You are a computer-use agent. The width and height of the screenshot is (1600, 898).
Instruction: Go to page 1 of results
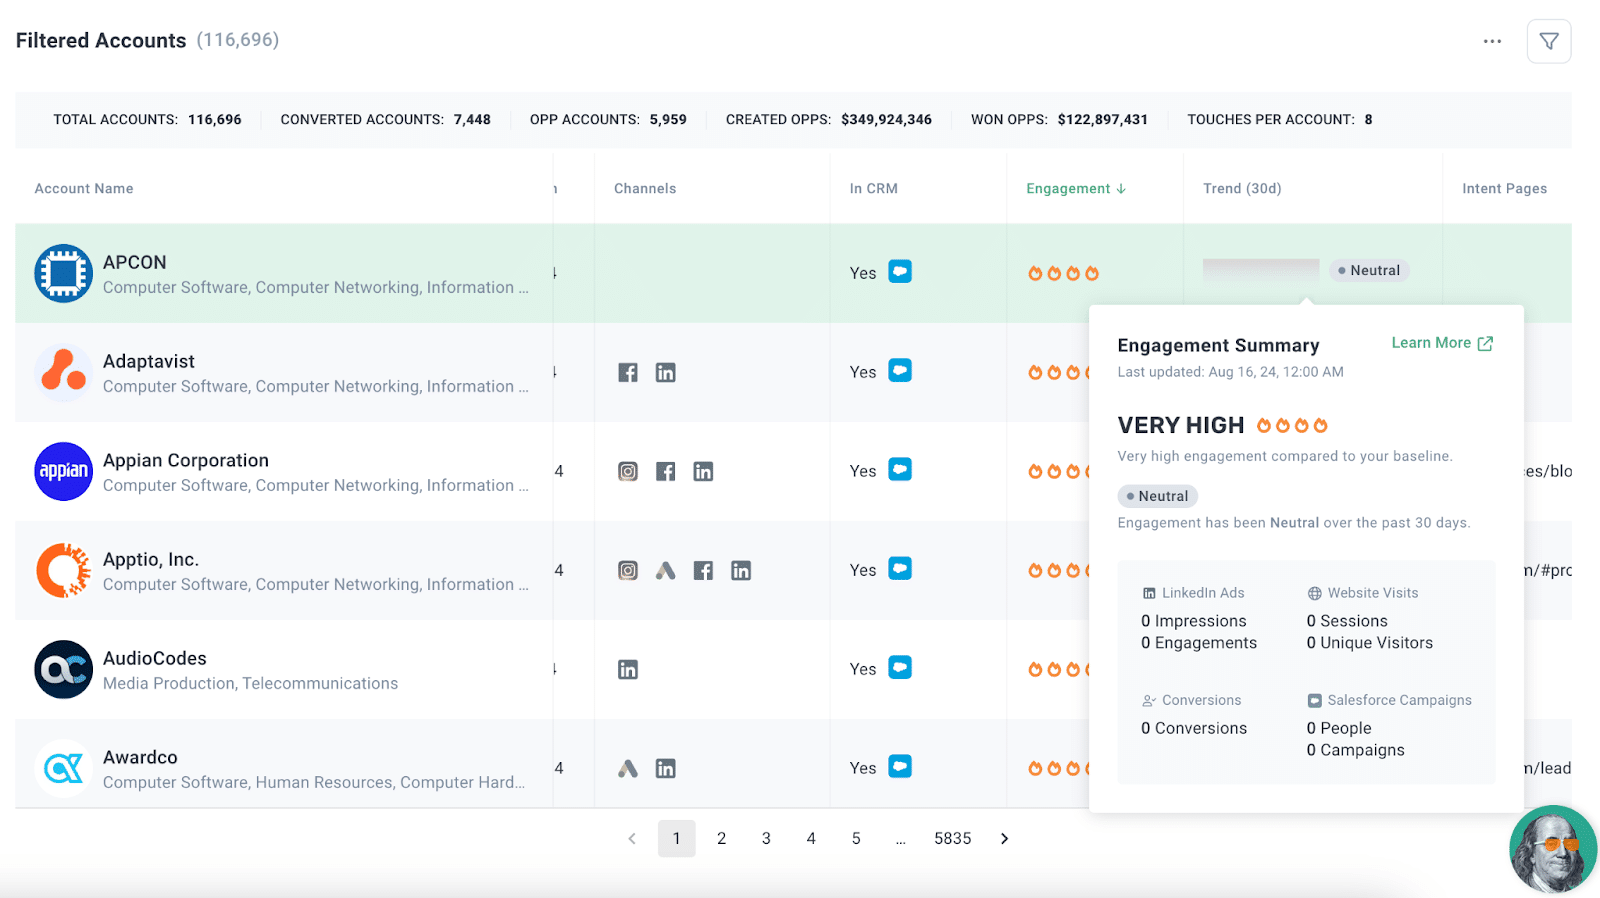tap(677, 839)
